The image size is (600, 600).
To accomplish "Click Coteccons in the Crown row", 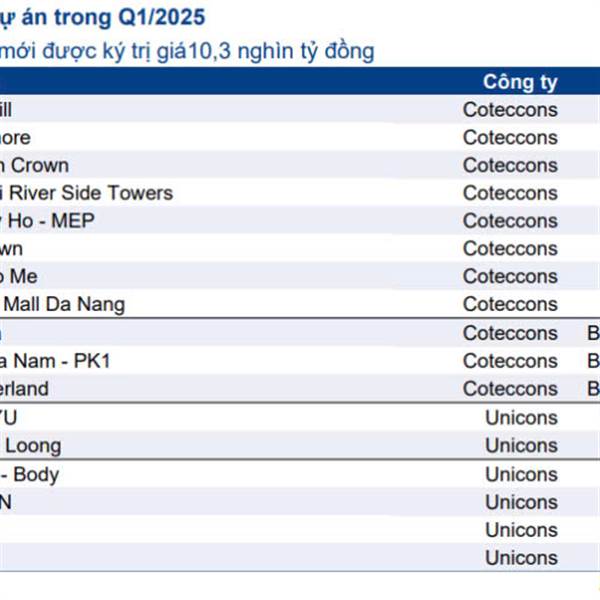I will click(x=510, y=165).
